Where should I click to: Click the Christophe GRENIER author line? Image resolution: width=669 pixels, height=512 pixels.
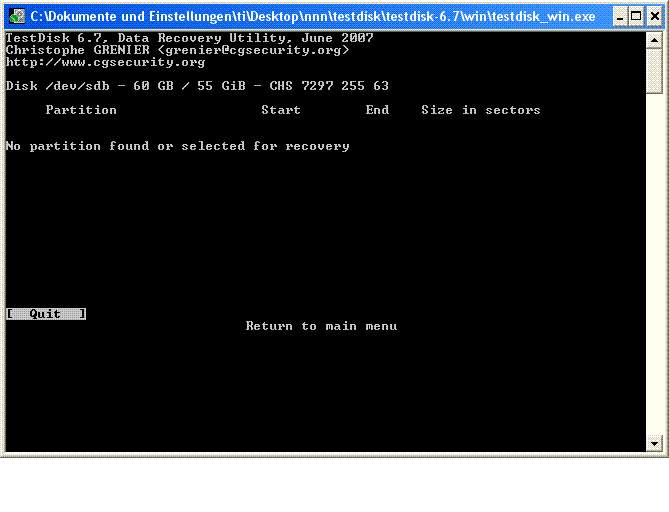point(177,50)
